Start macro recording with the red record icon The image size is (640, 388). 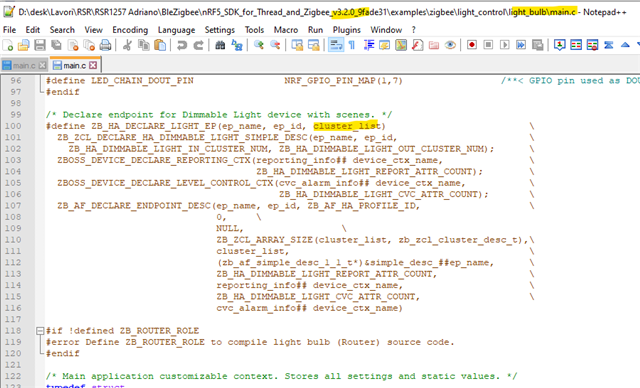(x=472, y=45)
